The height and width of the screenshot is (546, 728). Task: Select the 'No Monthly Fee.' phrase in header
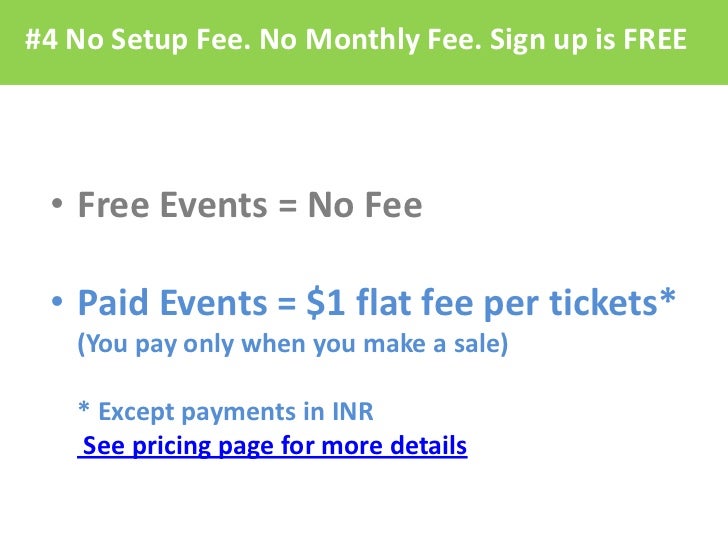pos(371,39)
